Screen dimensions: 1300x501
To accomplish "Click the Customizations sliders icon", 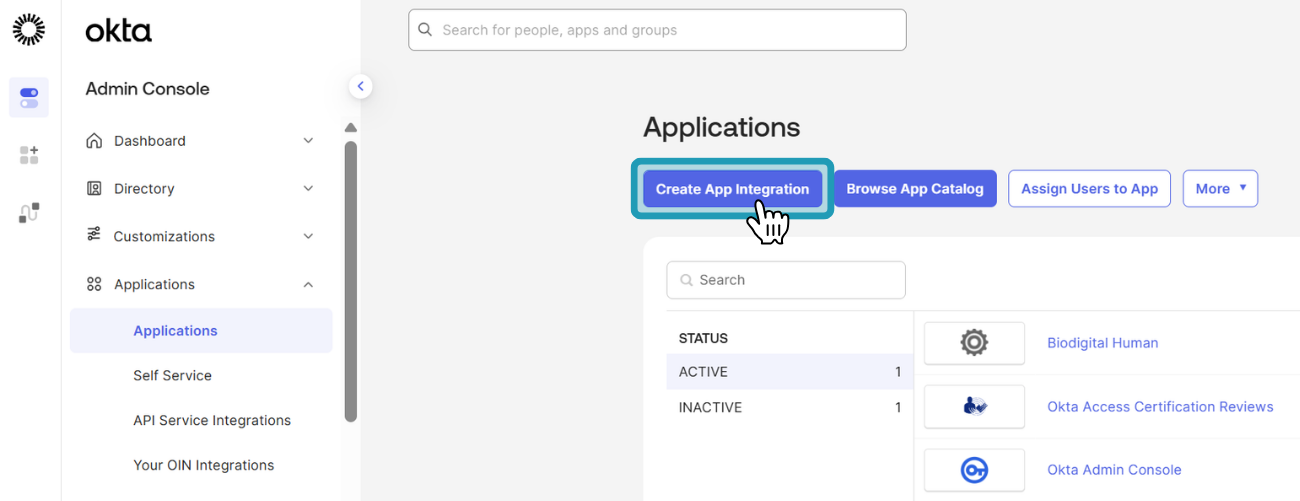I will (94, 235).
